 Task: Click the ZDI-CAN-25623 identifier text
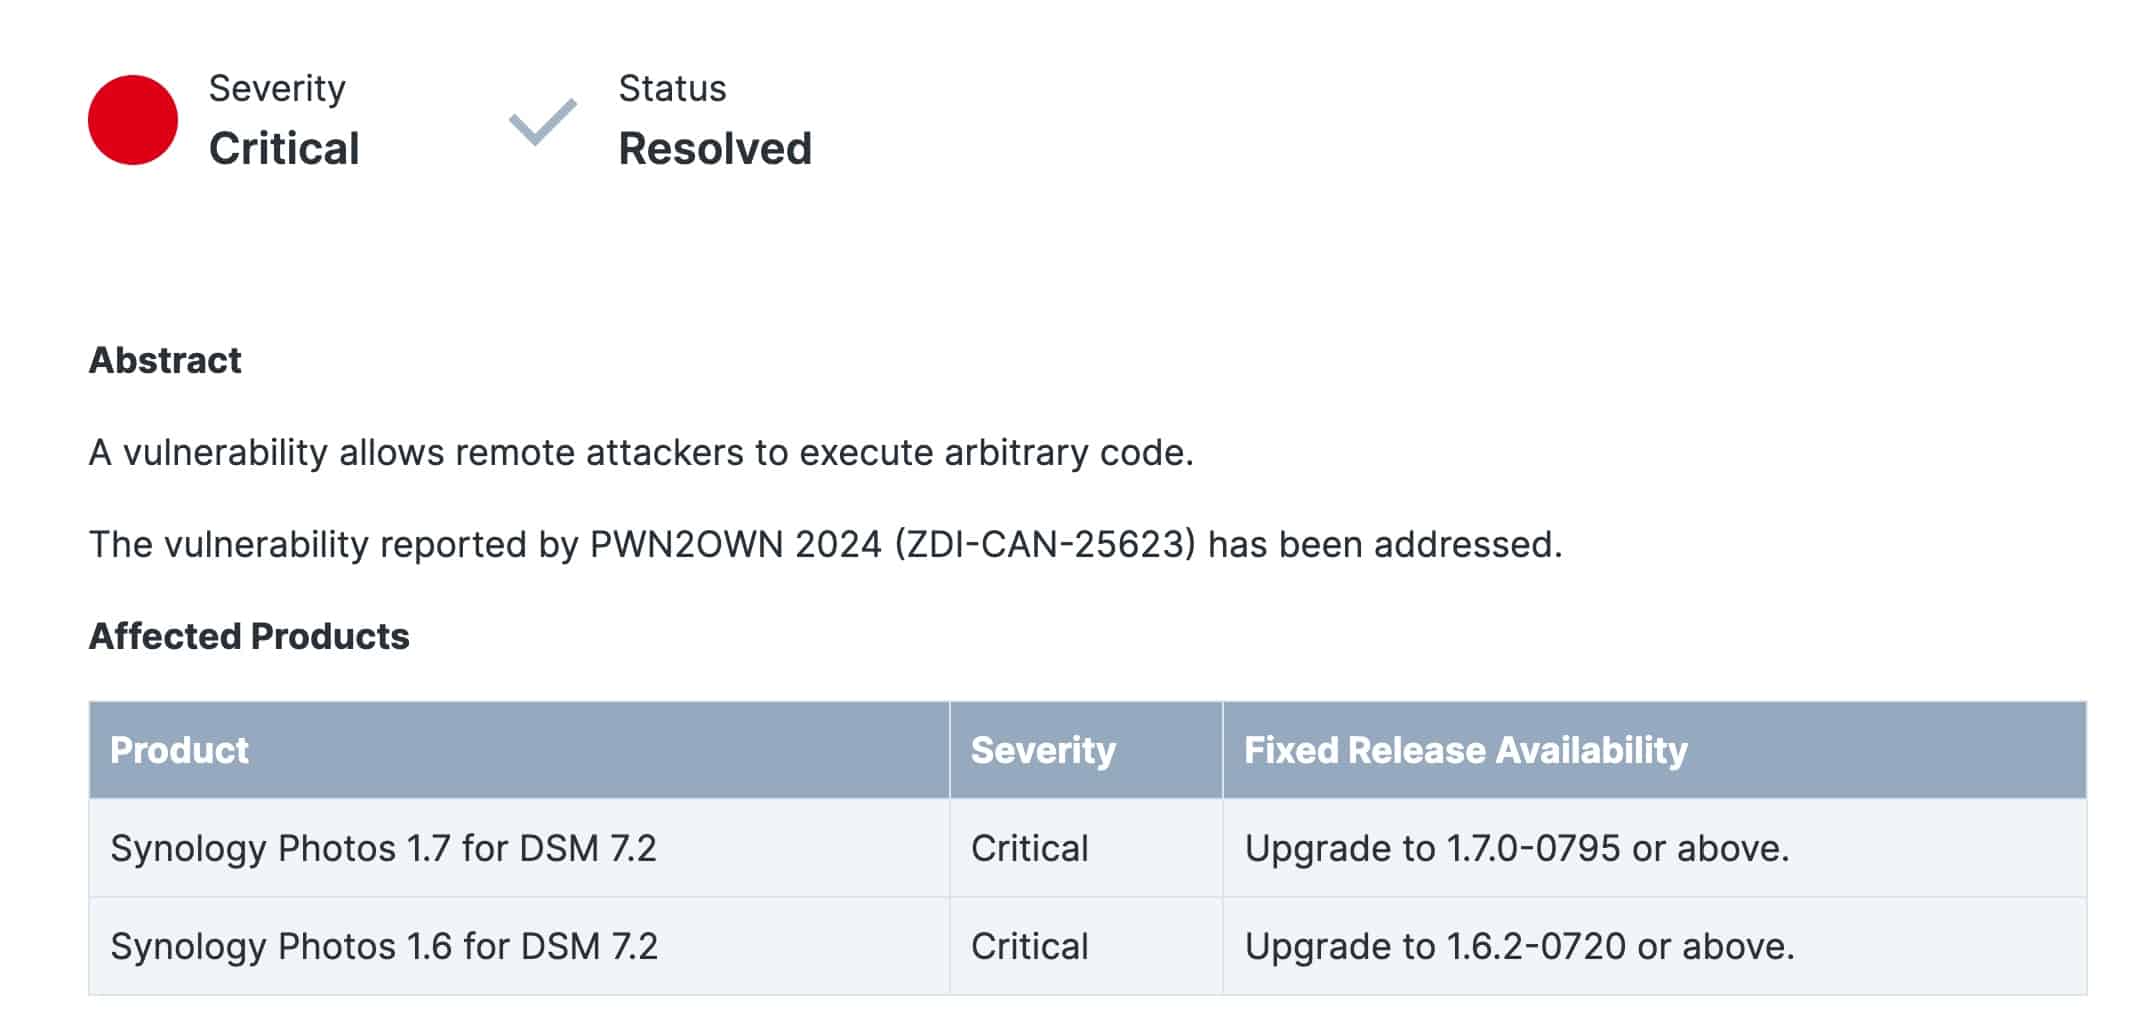[x=1045, y=544]
